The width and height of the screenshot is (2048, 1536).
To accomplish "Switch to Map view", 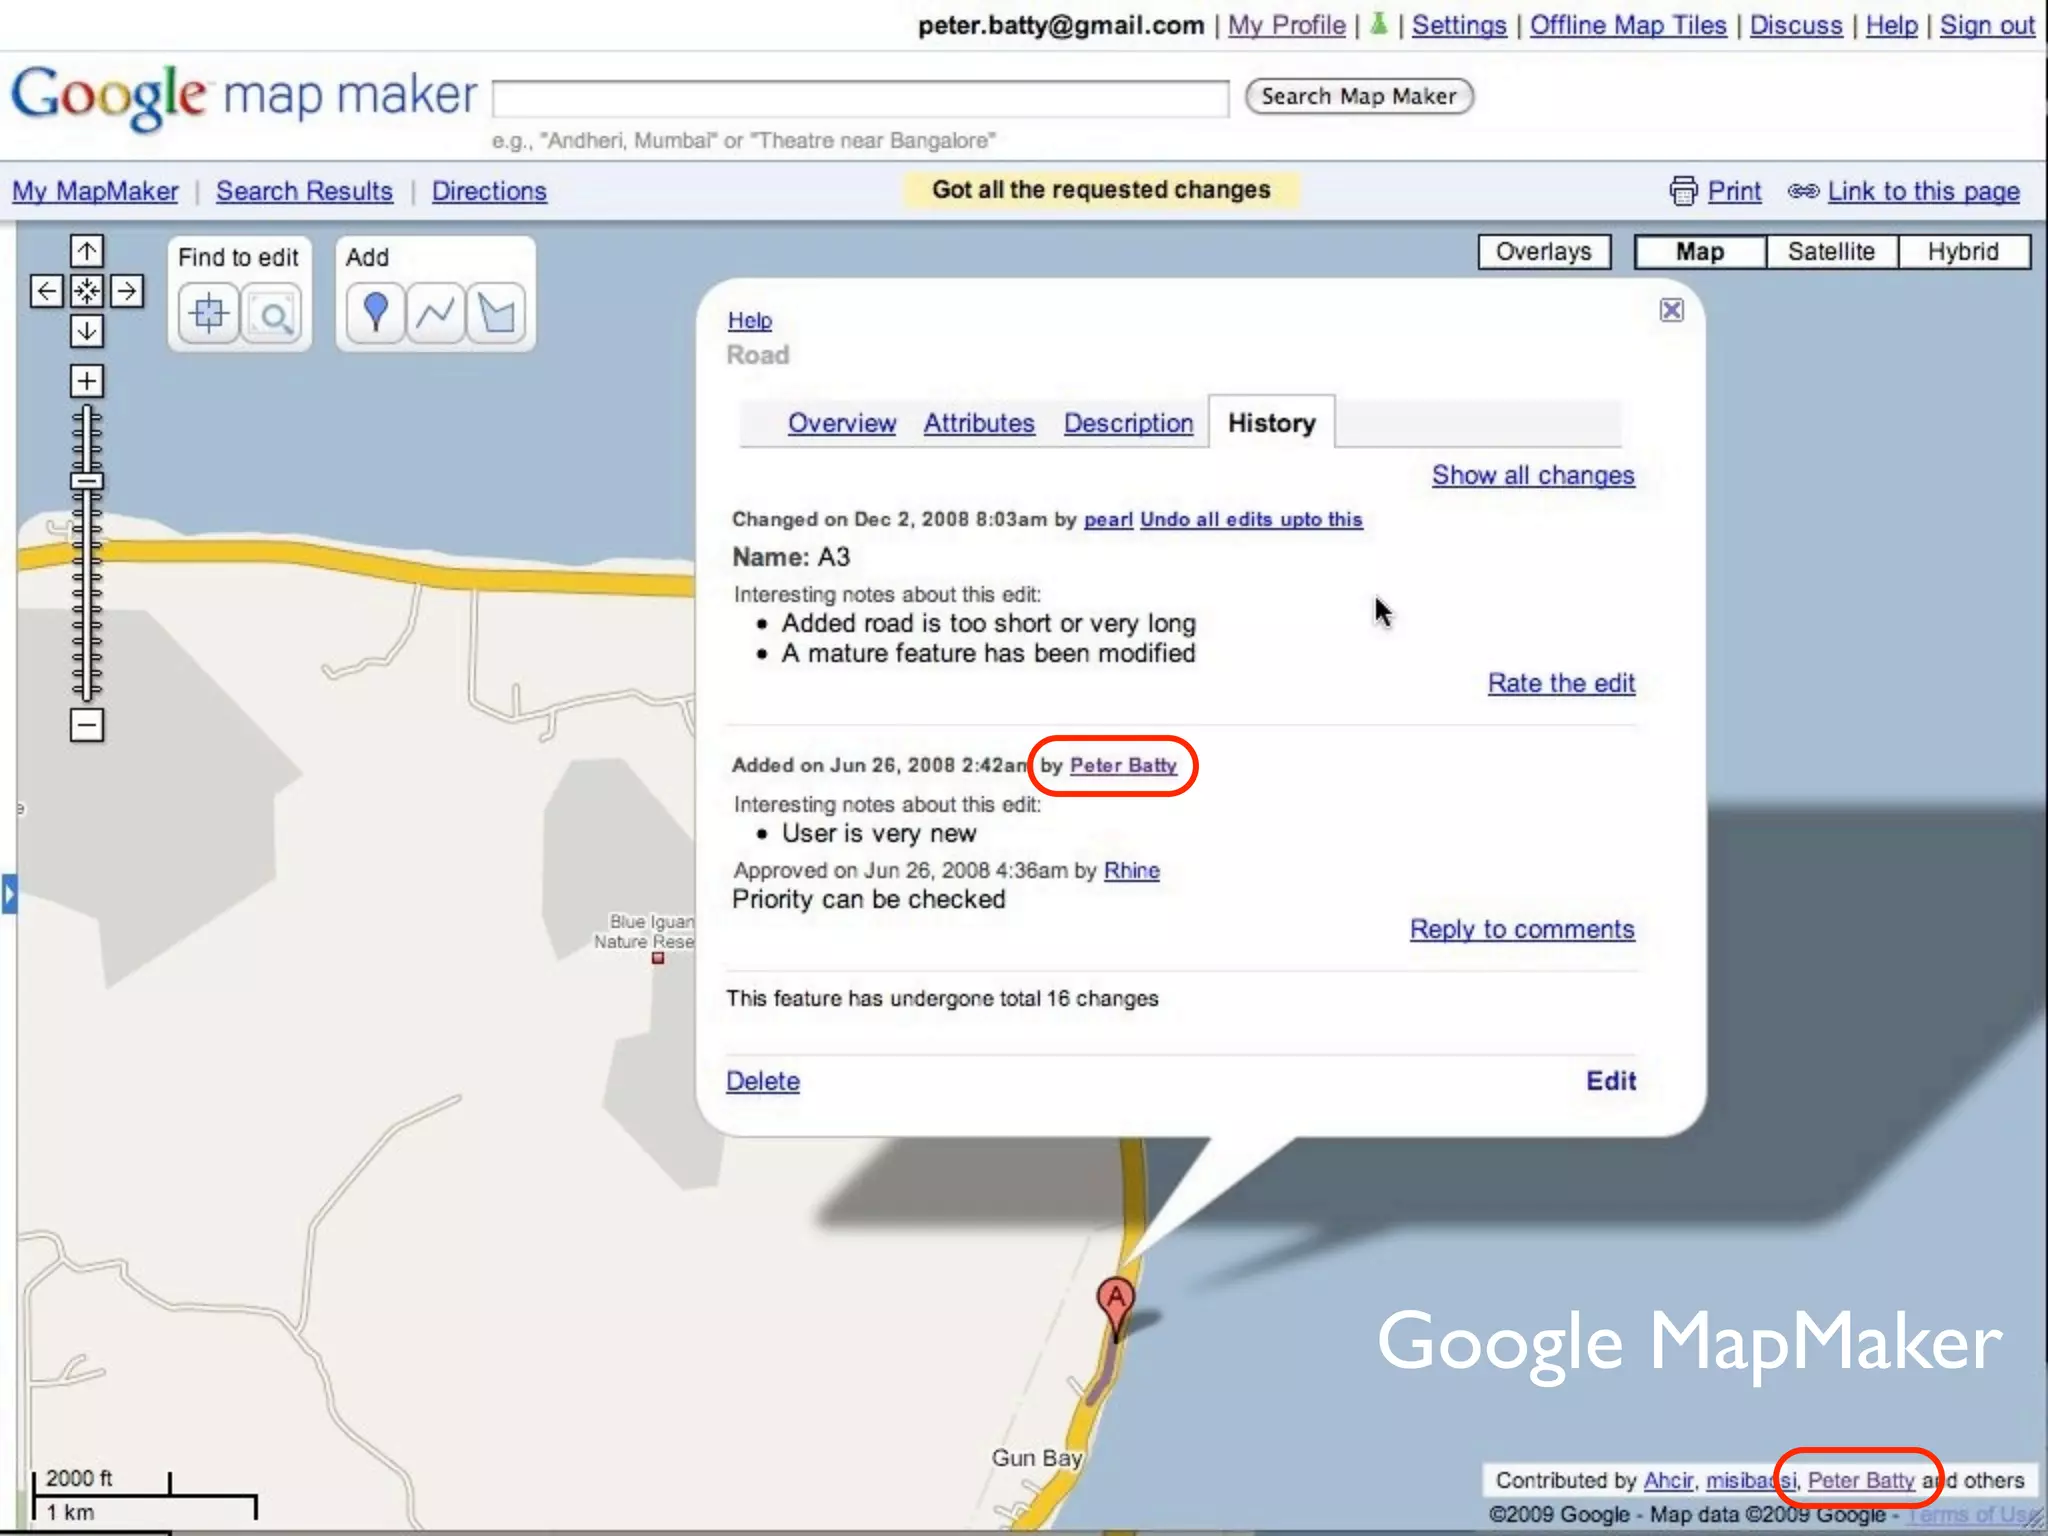I will tap(1700, 252).
